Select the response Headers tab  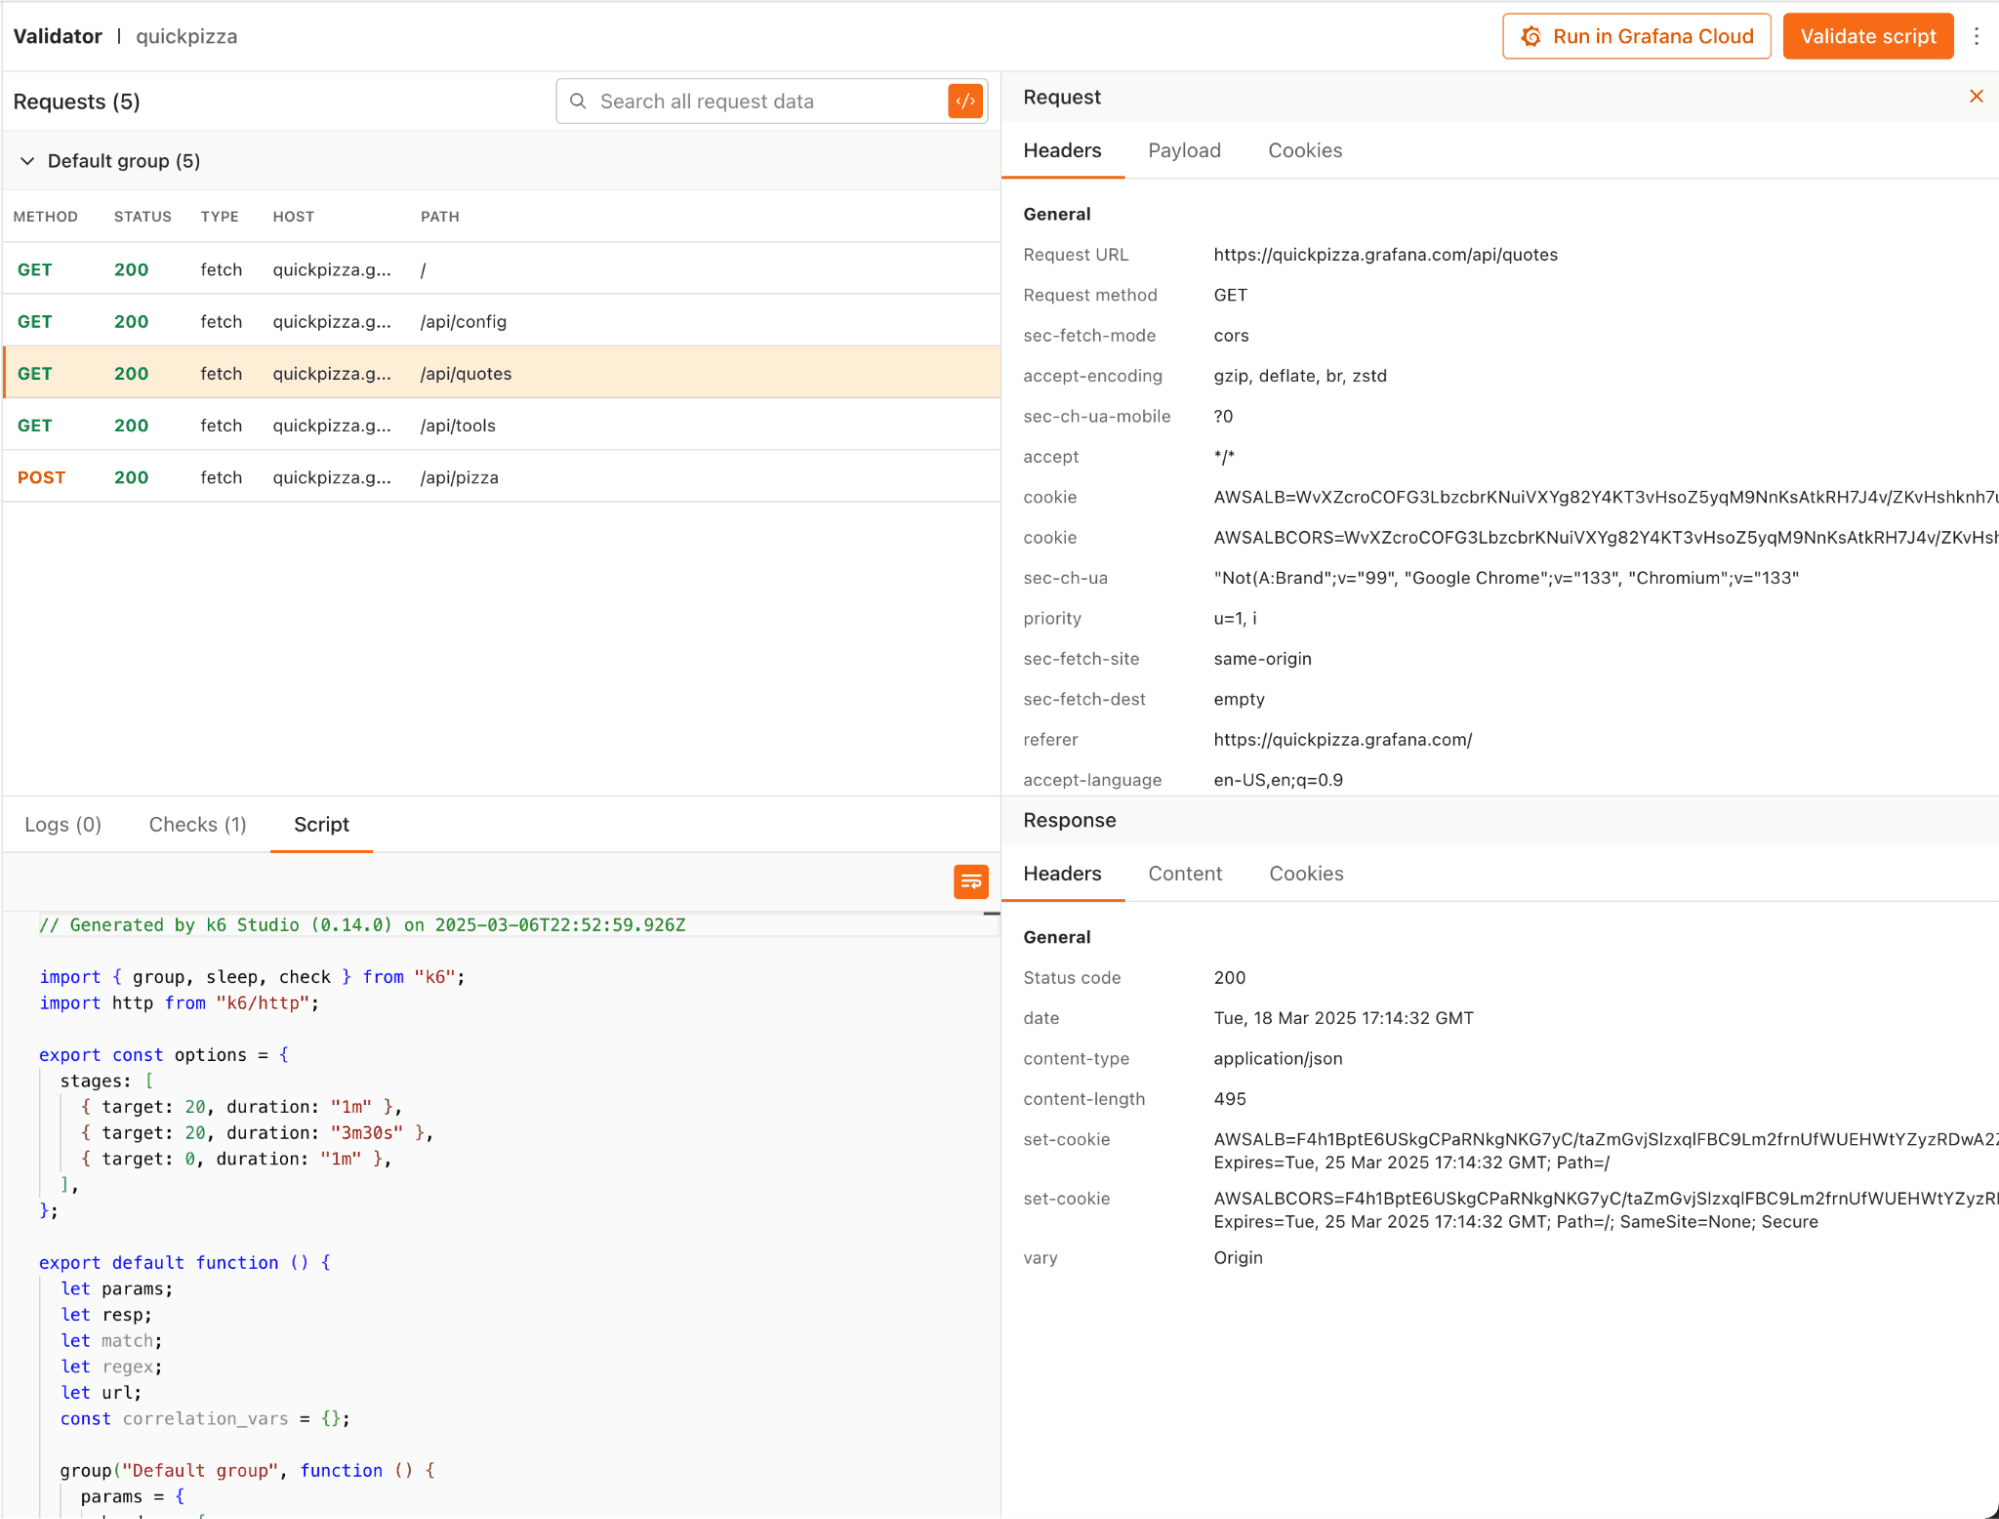coord(1062,873)
